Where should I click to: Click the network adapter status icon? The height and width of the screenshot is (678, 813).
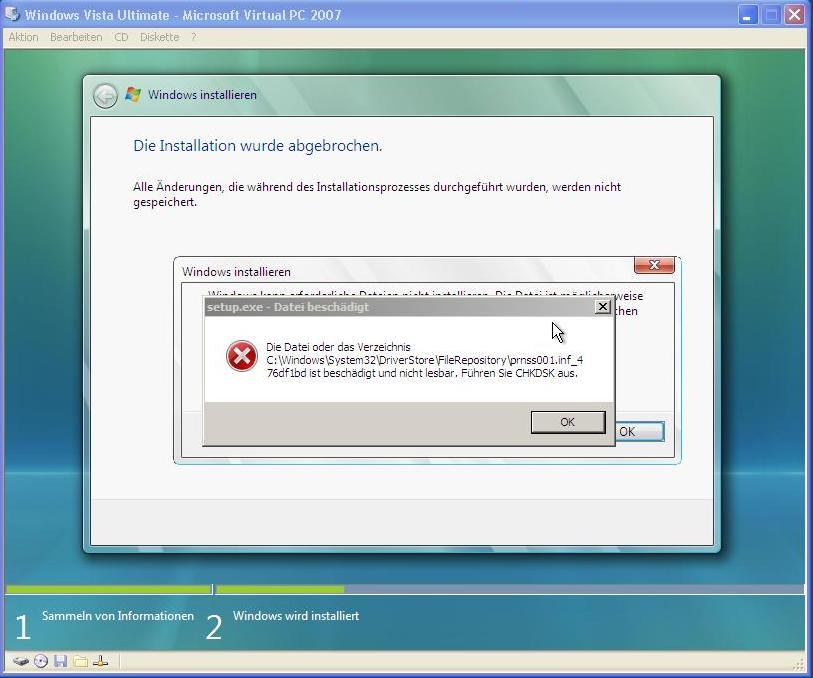pyautogui.click(x=101, y=661)
